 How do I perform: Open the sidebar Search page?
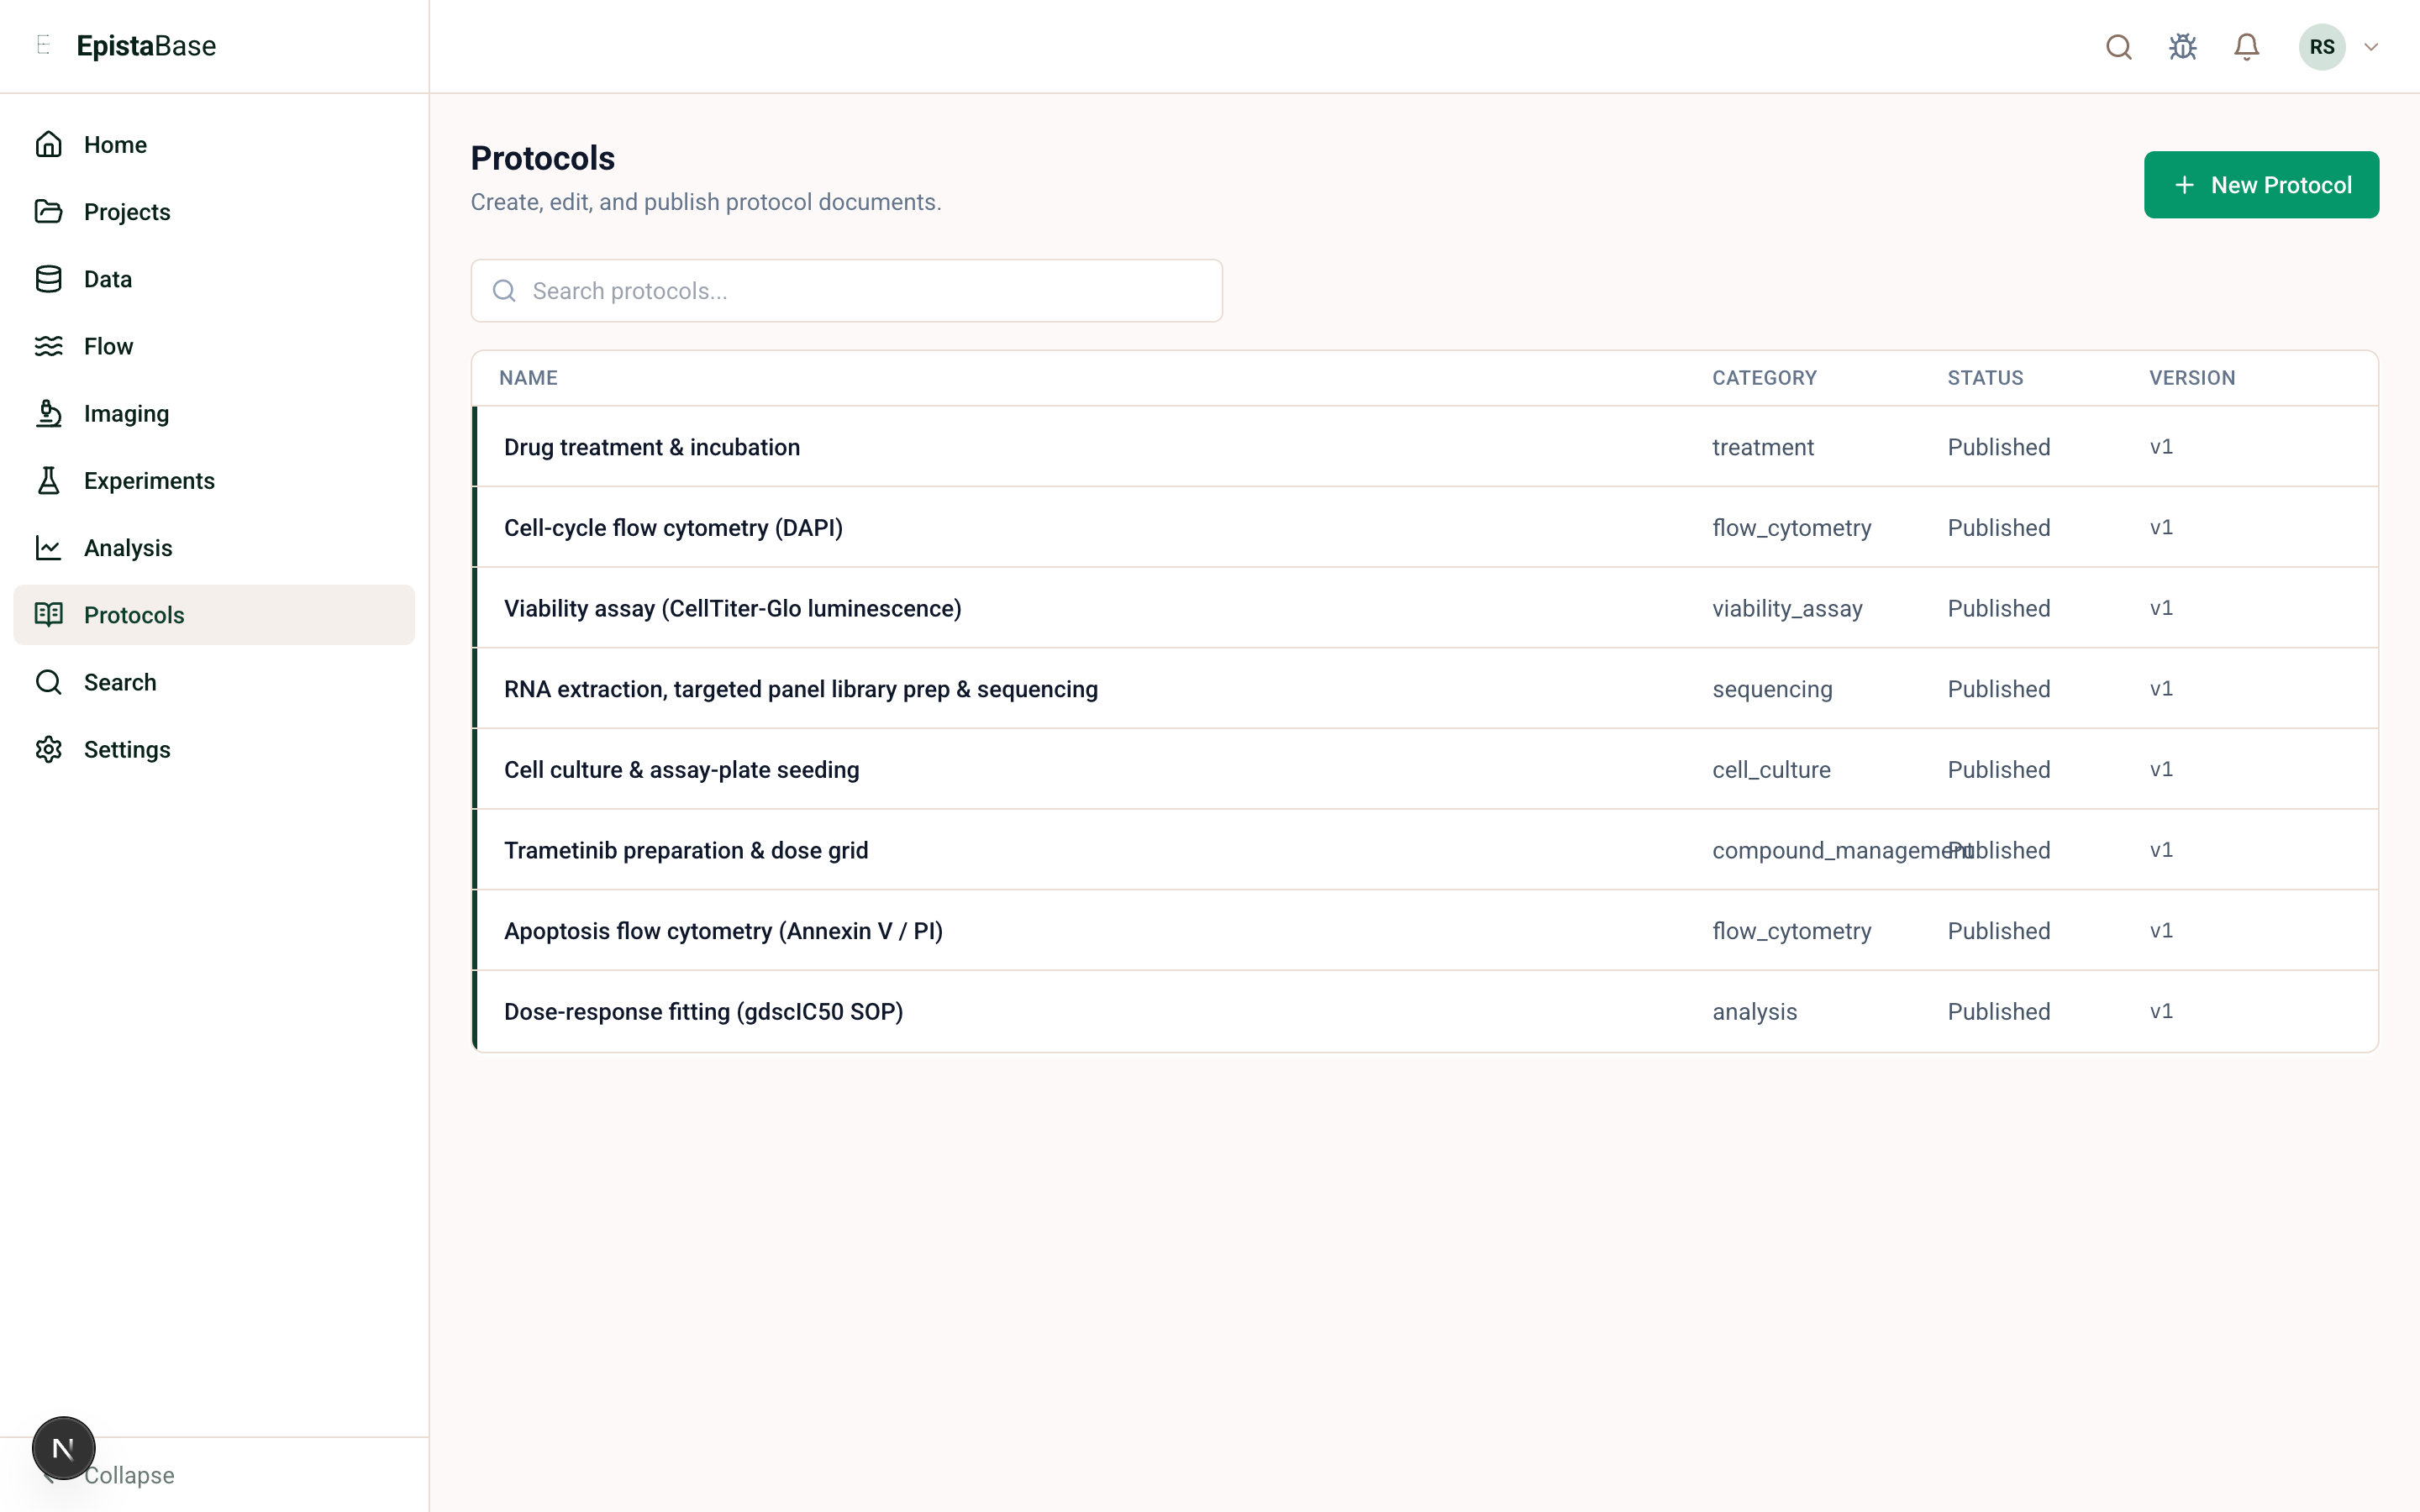(214, 682)
